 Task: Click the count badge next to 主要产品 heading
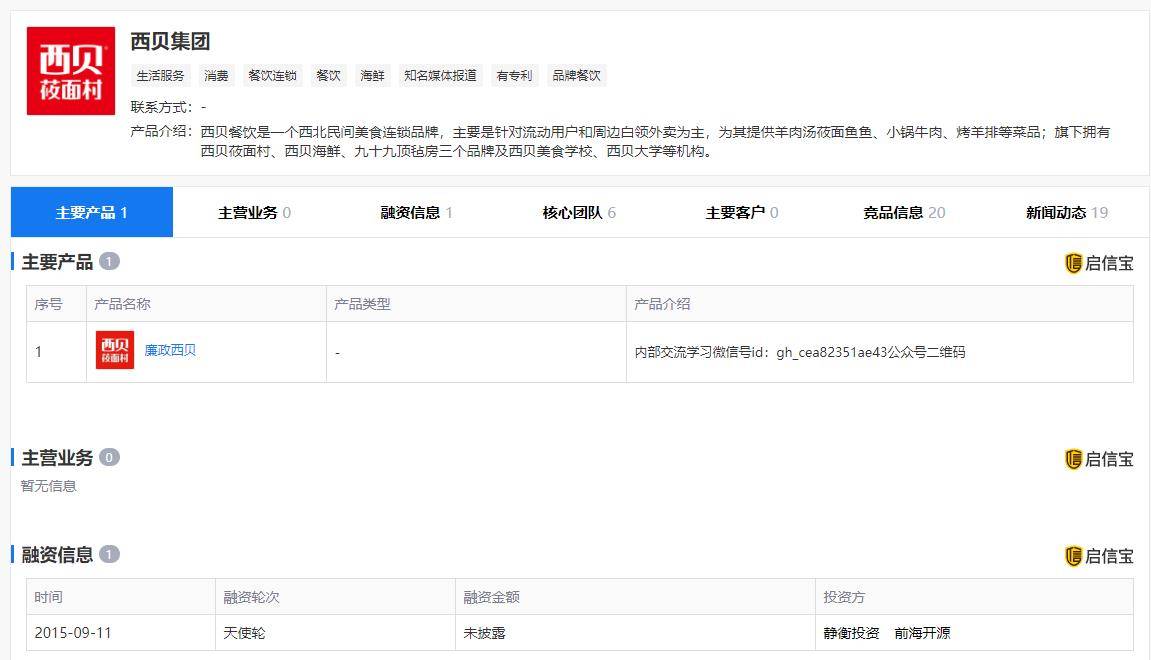point(109,261)
